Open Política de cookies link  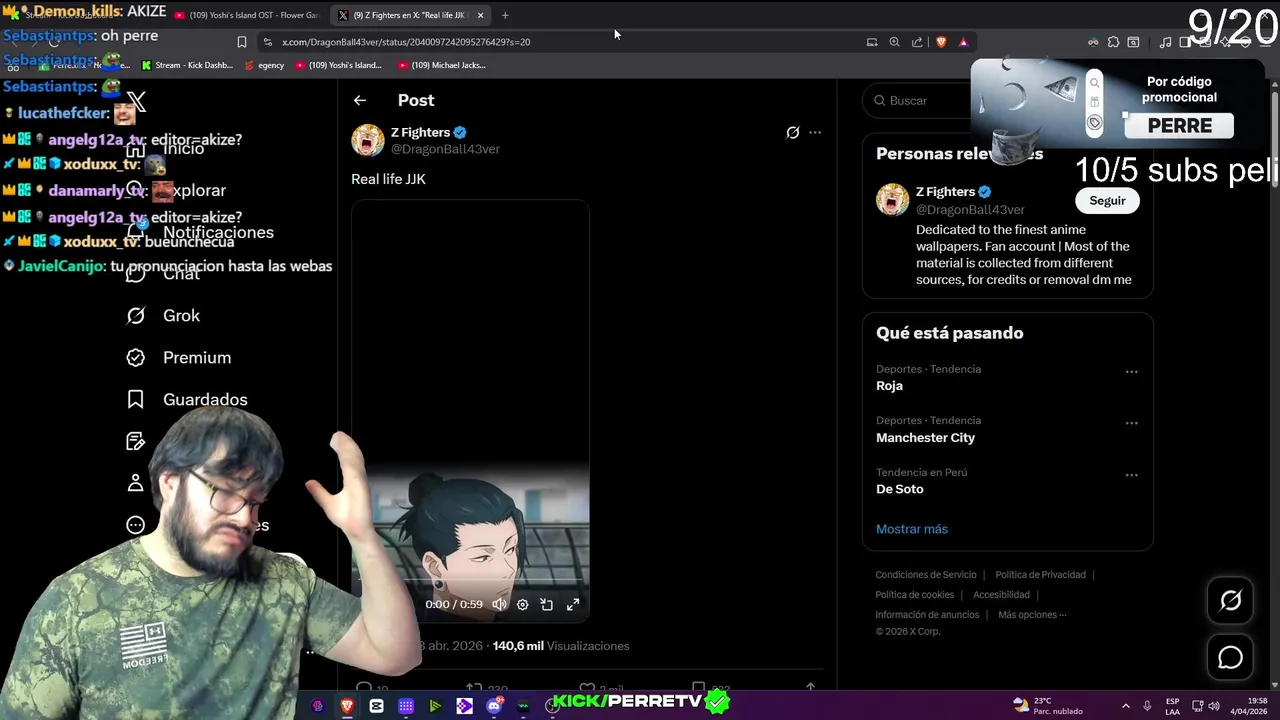[x=914, y=595]
